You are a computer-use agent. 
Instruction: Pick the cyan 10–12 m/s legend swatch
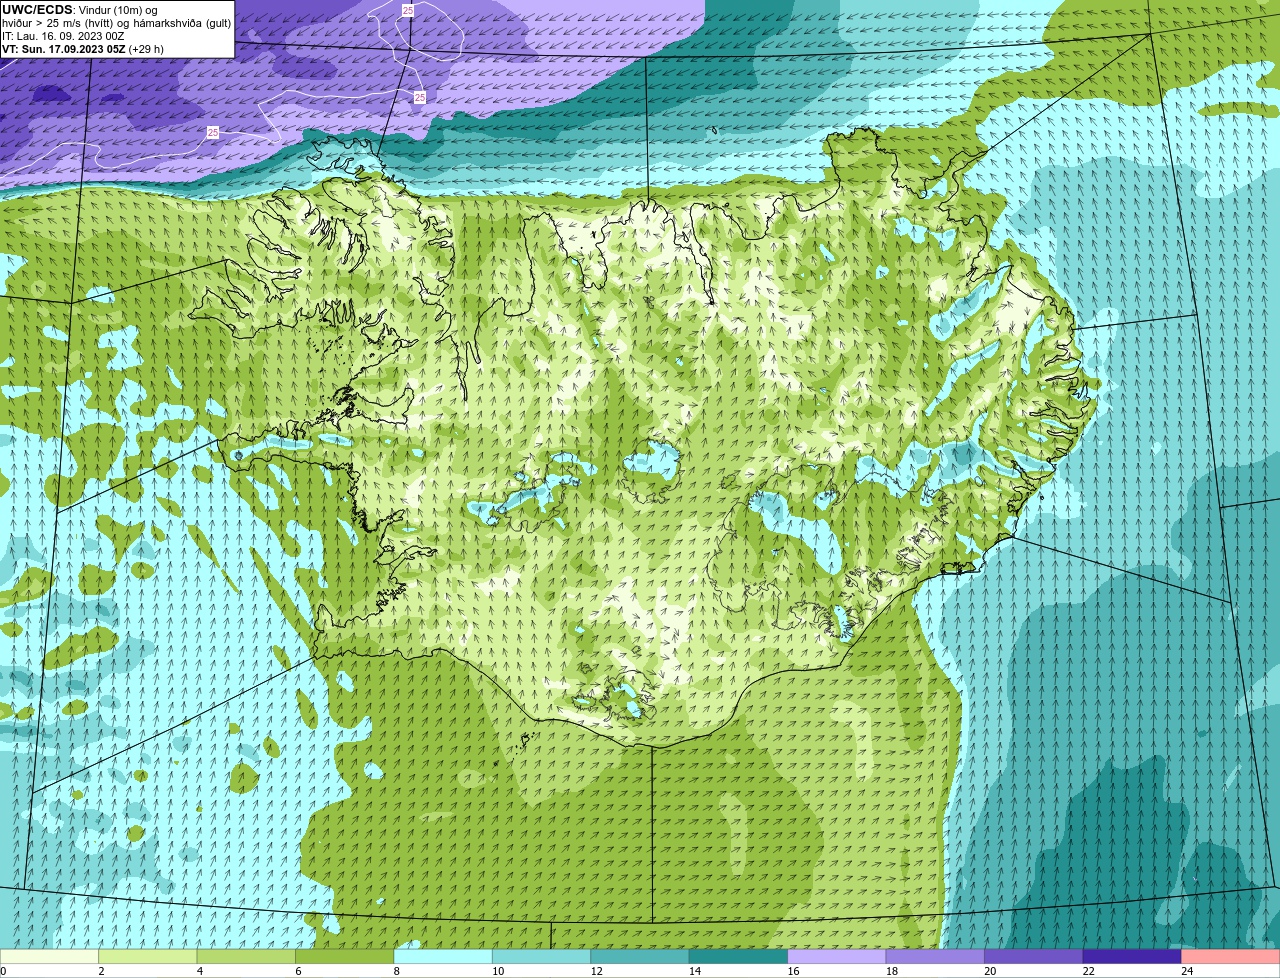click(x=542, y=957)
